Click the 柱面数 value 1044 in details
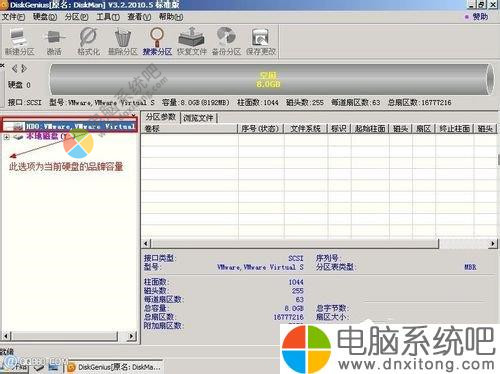500x374 pixels. click(296, 282)
